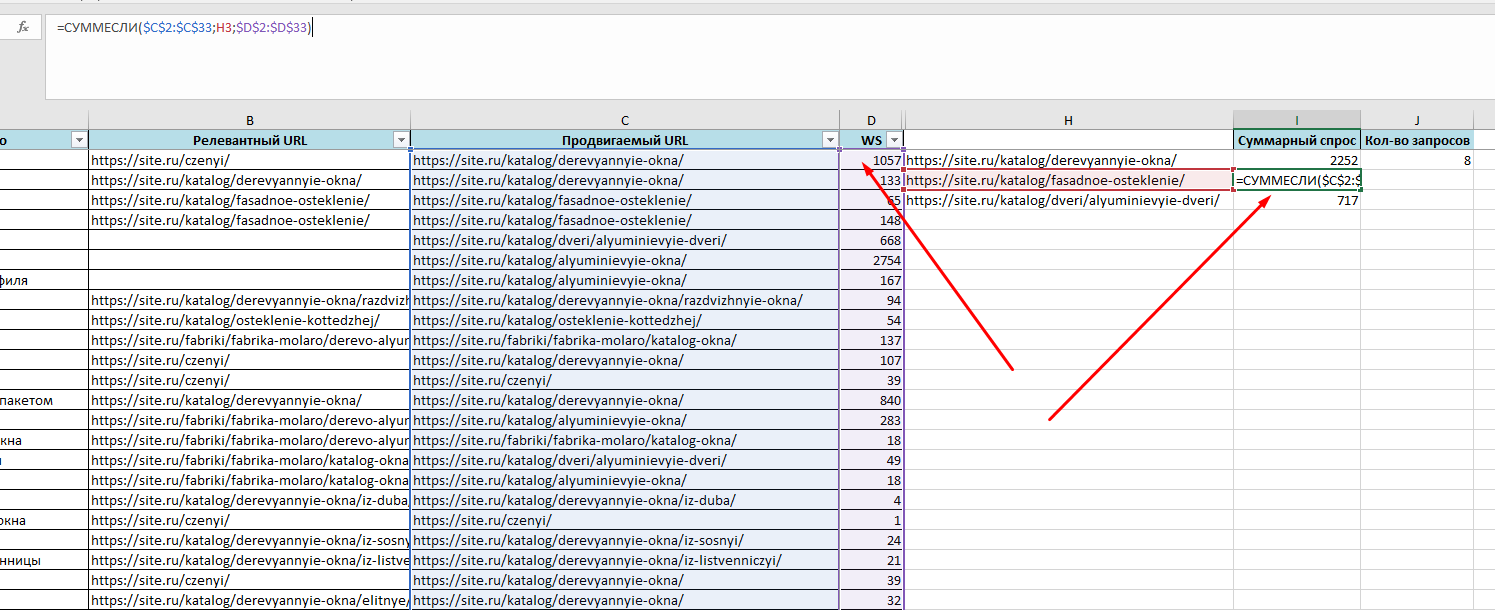Select the WS cell with value 148
Image resolution: width=1495 pixels, height=610 pixels.
[871, 220]
